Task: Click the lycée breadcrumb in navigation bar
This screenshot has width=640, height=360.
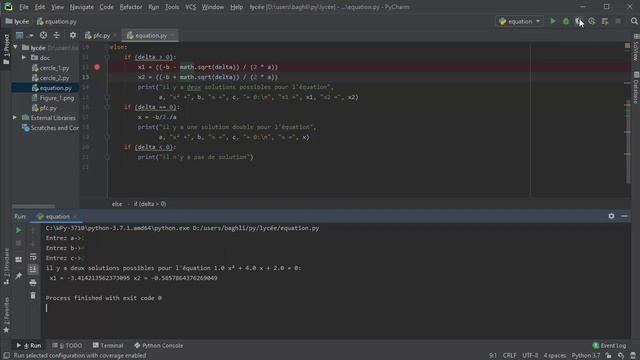Action: click(18, 21)
